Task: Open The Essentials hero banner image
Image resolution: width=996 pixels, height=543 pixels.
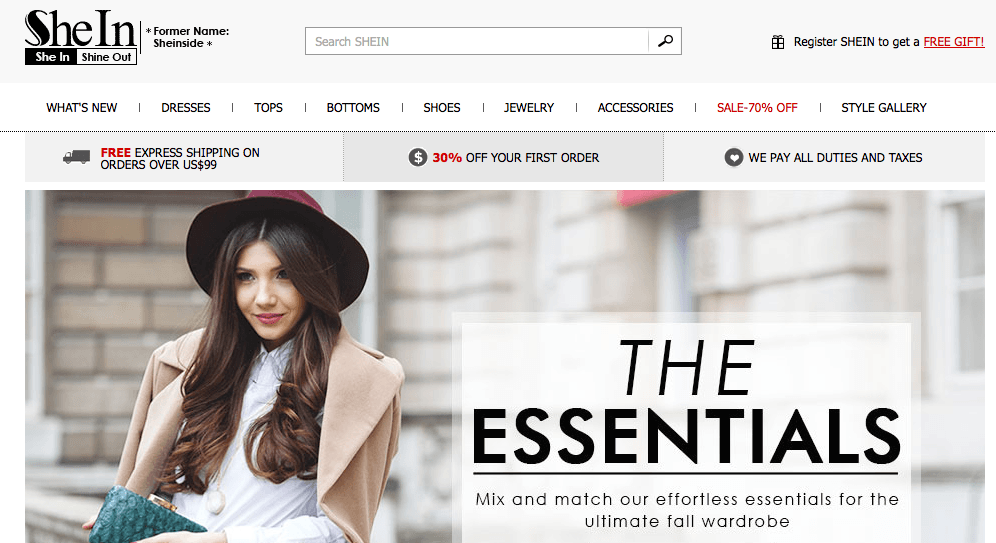Action: [505, 366]
